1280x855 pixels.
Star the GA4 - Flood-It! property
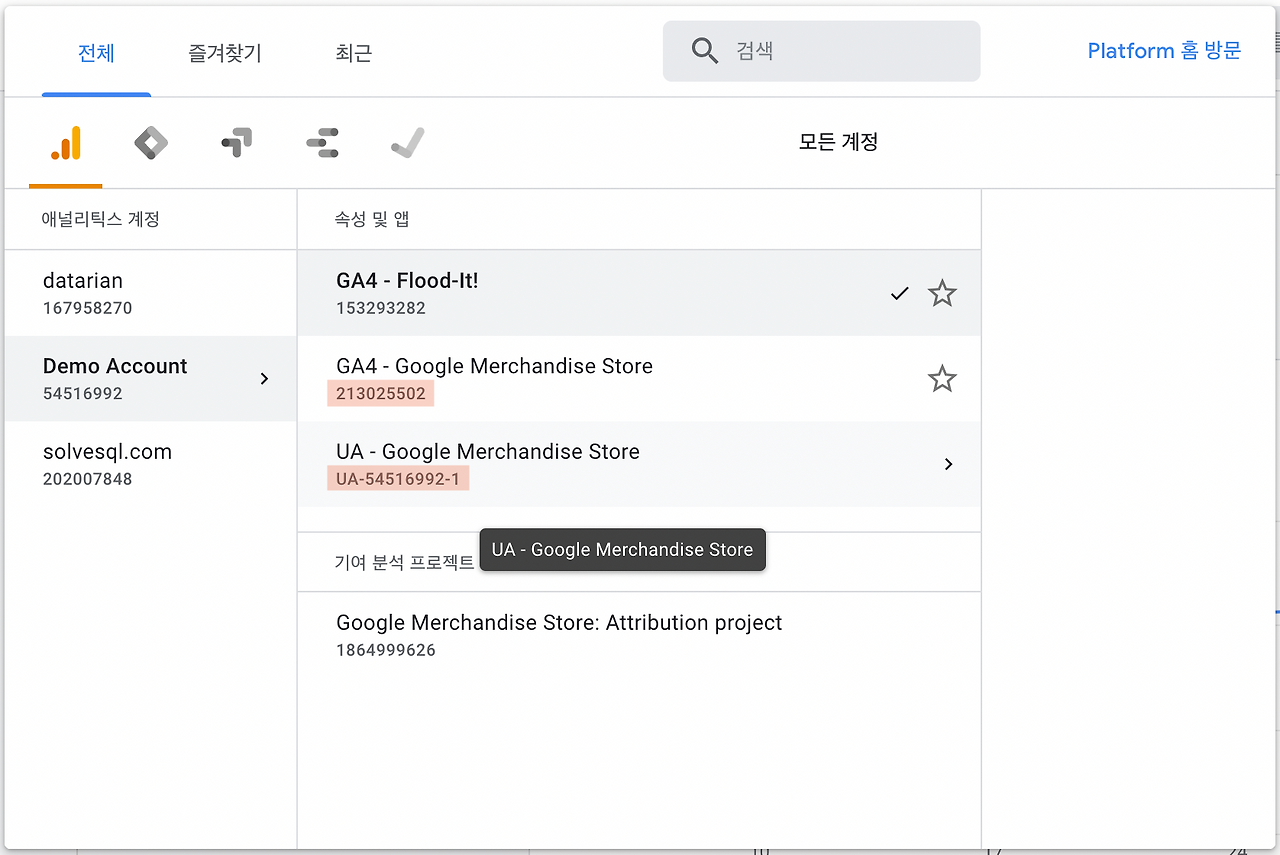[942, 294]
